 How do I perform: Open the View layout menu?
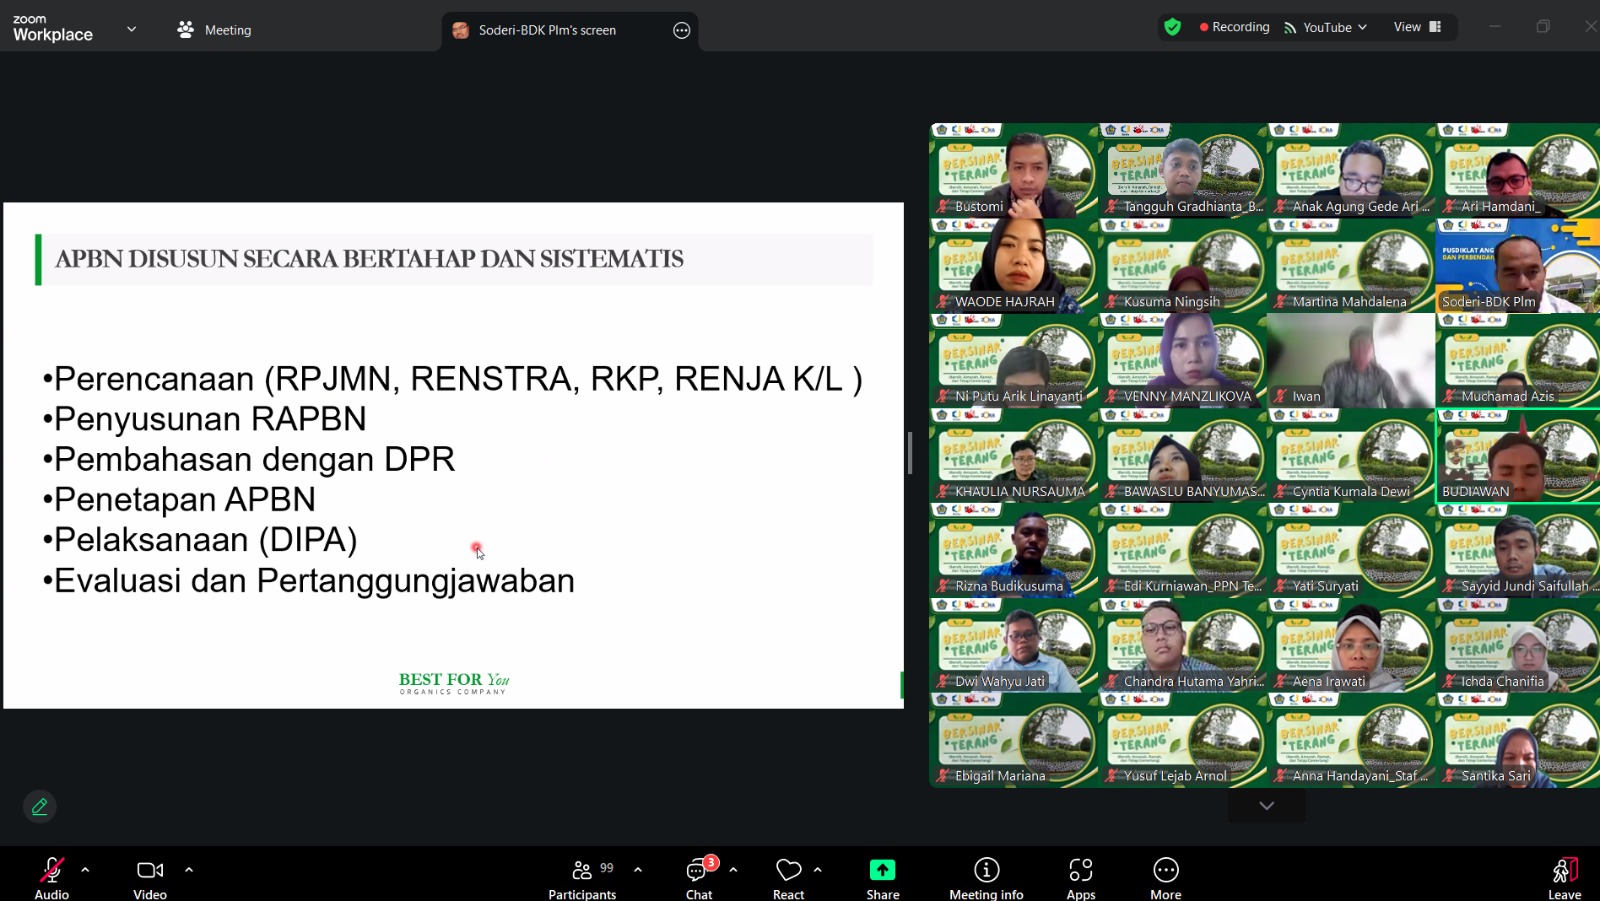click(x=1417, y=27)
